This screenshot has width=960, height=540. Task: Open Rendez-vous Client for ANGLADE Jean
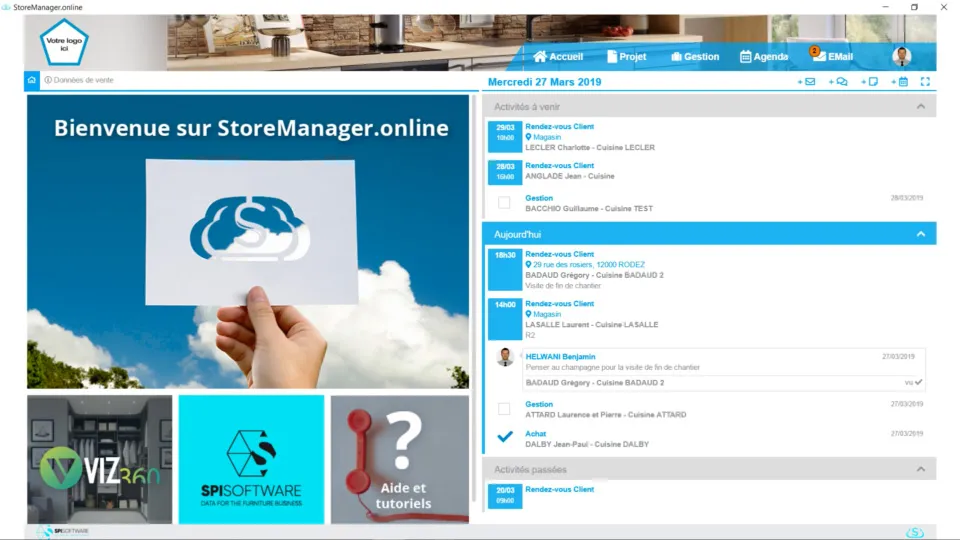tap(560, 166)
